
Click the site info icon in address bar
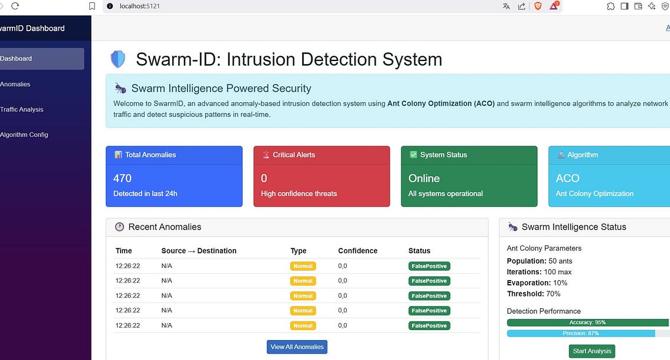click(110, 6)
